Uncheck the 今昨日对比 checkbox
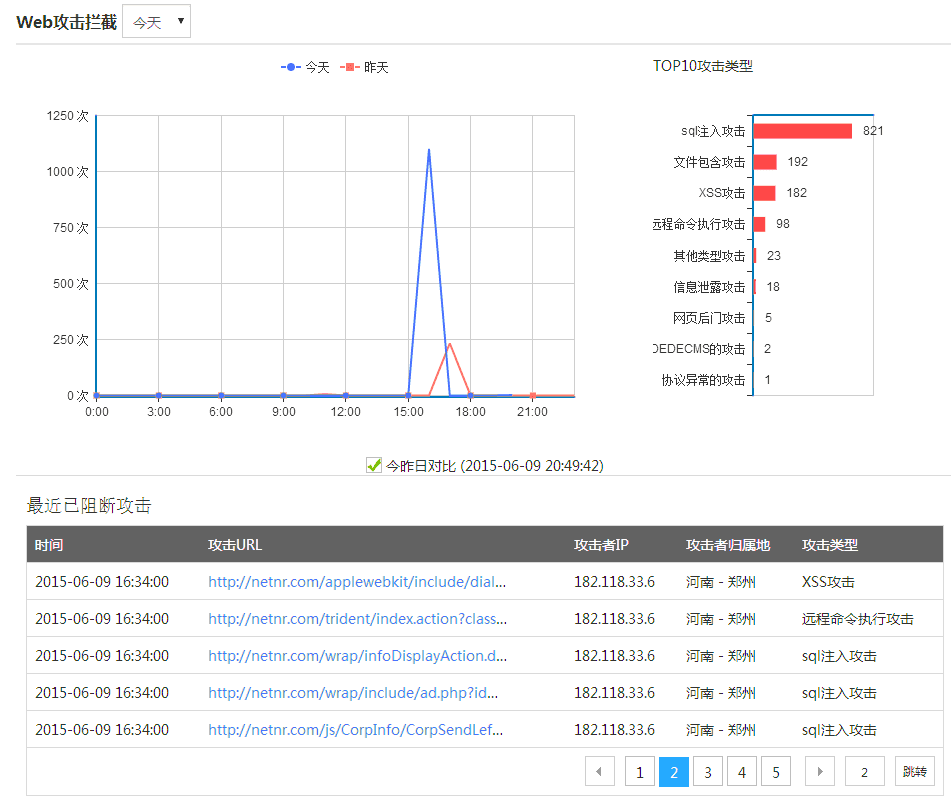951x803 pixels. [375, 465]
